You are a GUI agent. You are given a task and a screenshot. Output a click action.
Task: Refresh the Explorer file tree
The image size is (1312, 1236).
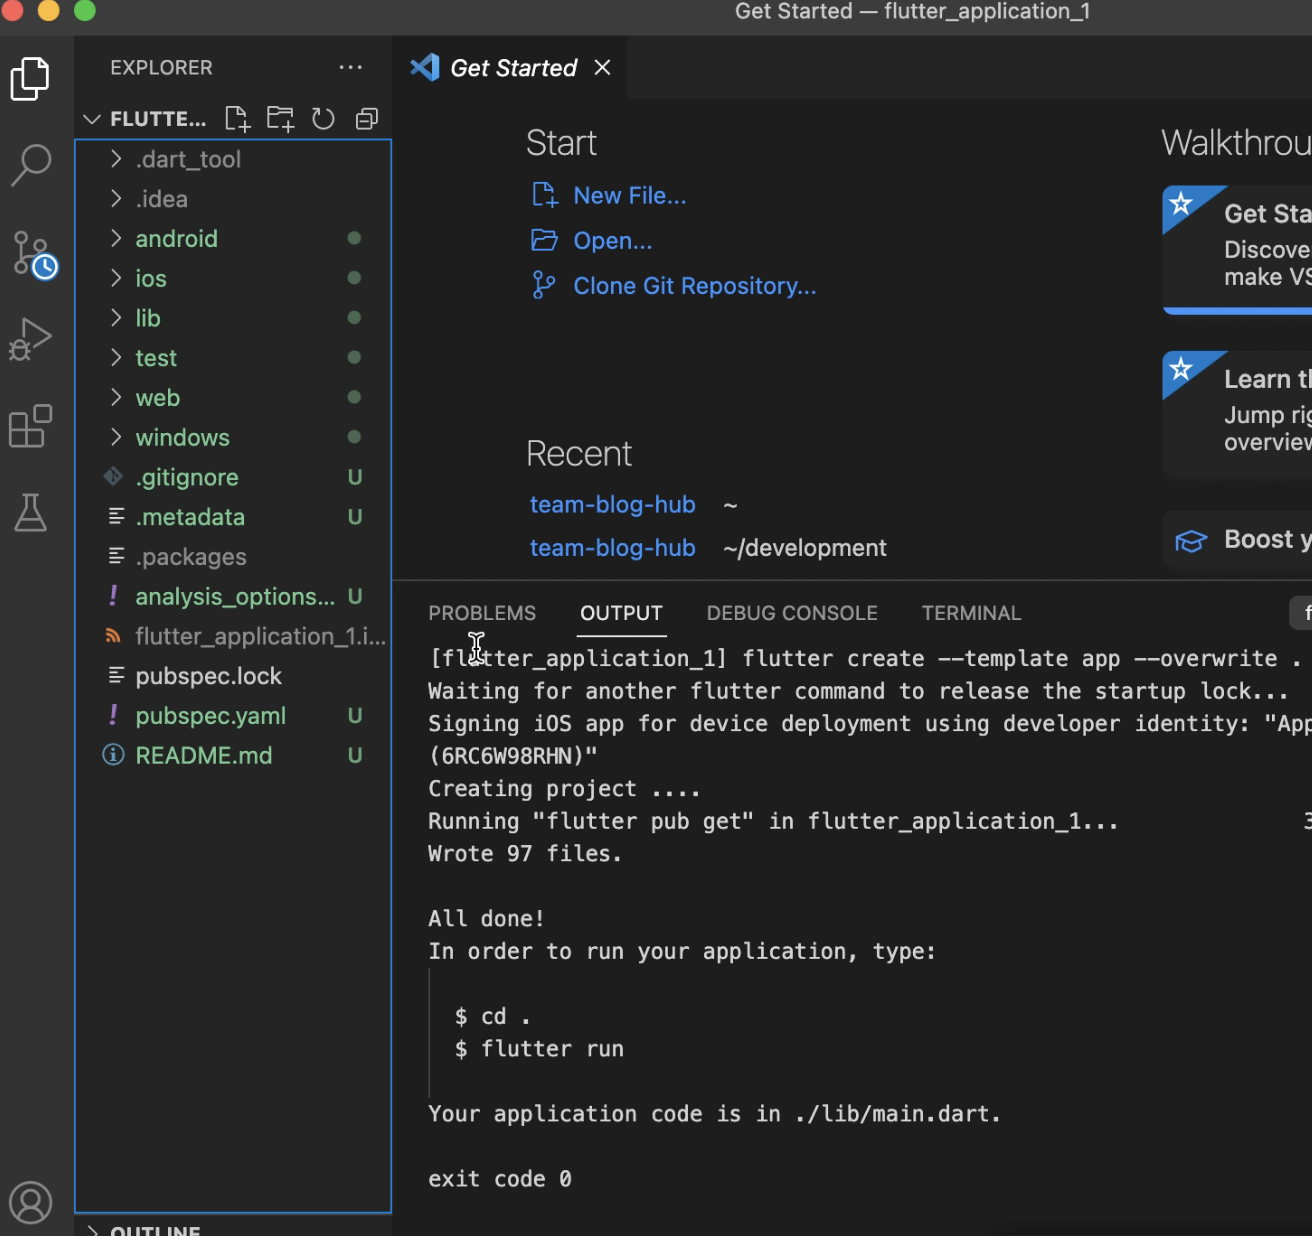tap(323, 119)
